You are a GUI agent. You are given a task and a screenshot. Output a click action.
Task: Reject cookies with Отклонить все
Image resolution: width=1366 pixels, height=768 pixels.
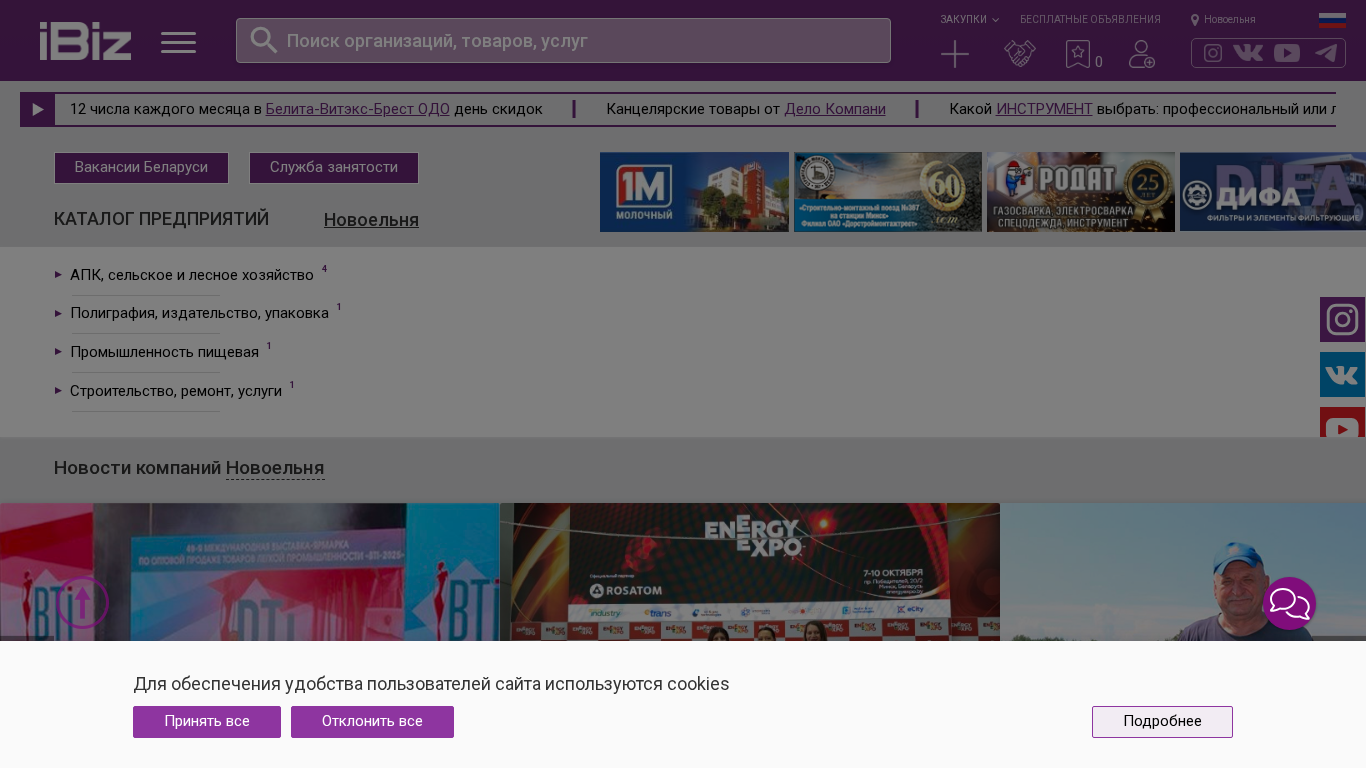(372, 722)
